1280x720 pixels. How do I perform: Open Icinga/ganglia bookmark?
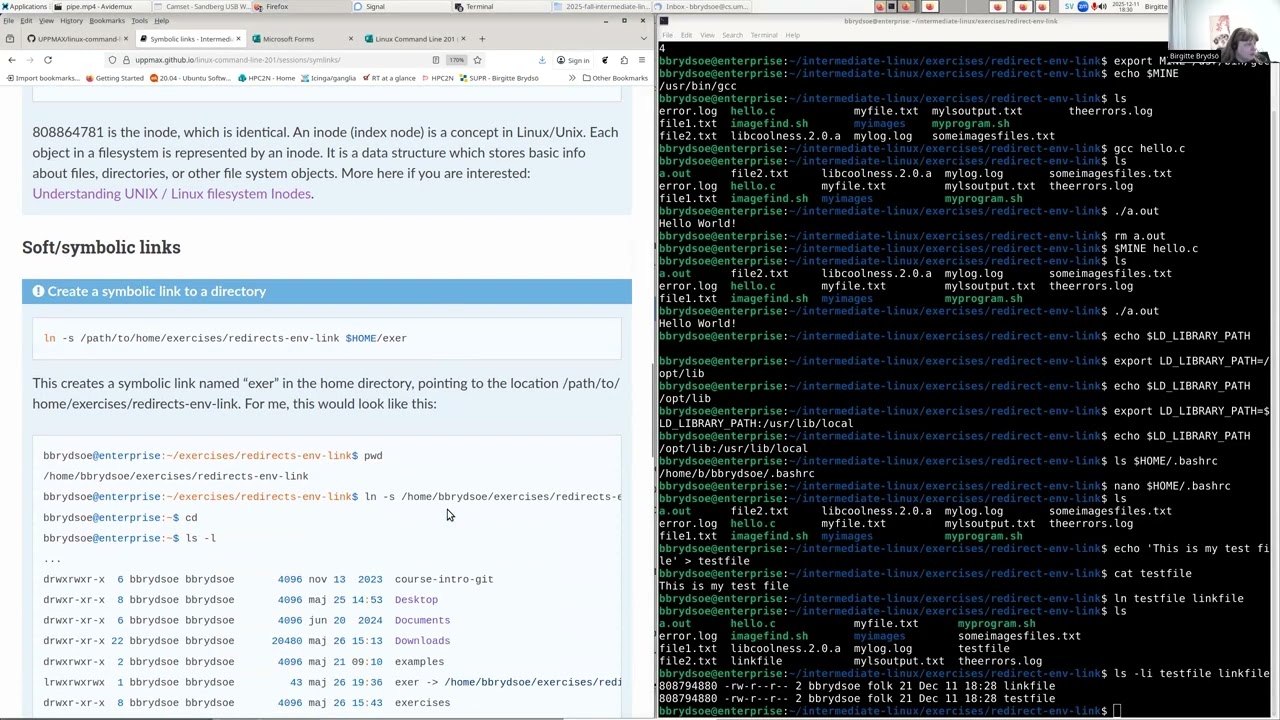(328, 78)
